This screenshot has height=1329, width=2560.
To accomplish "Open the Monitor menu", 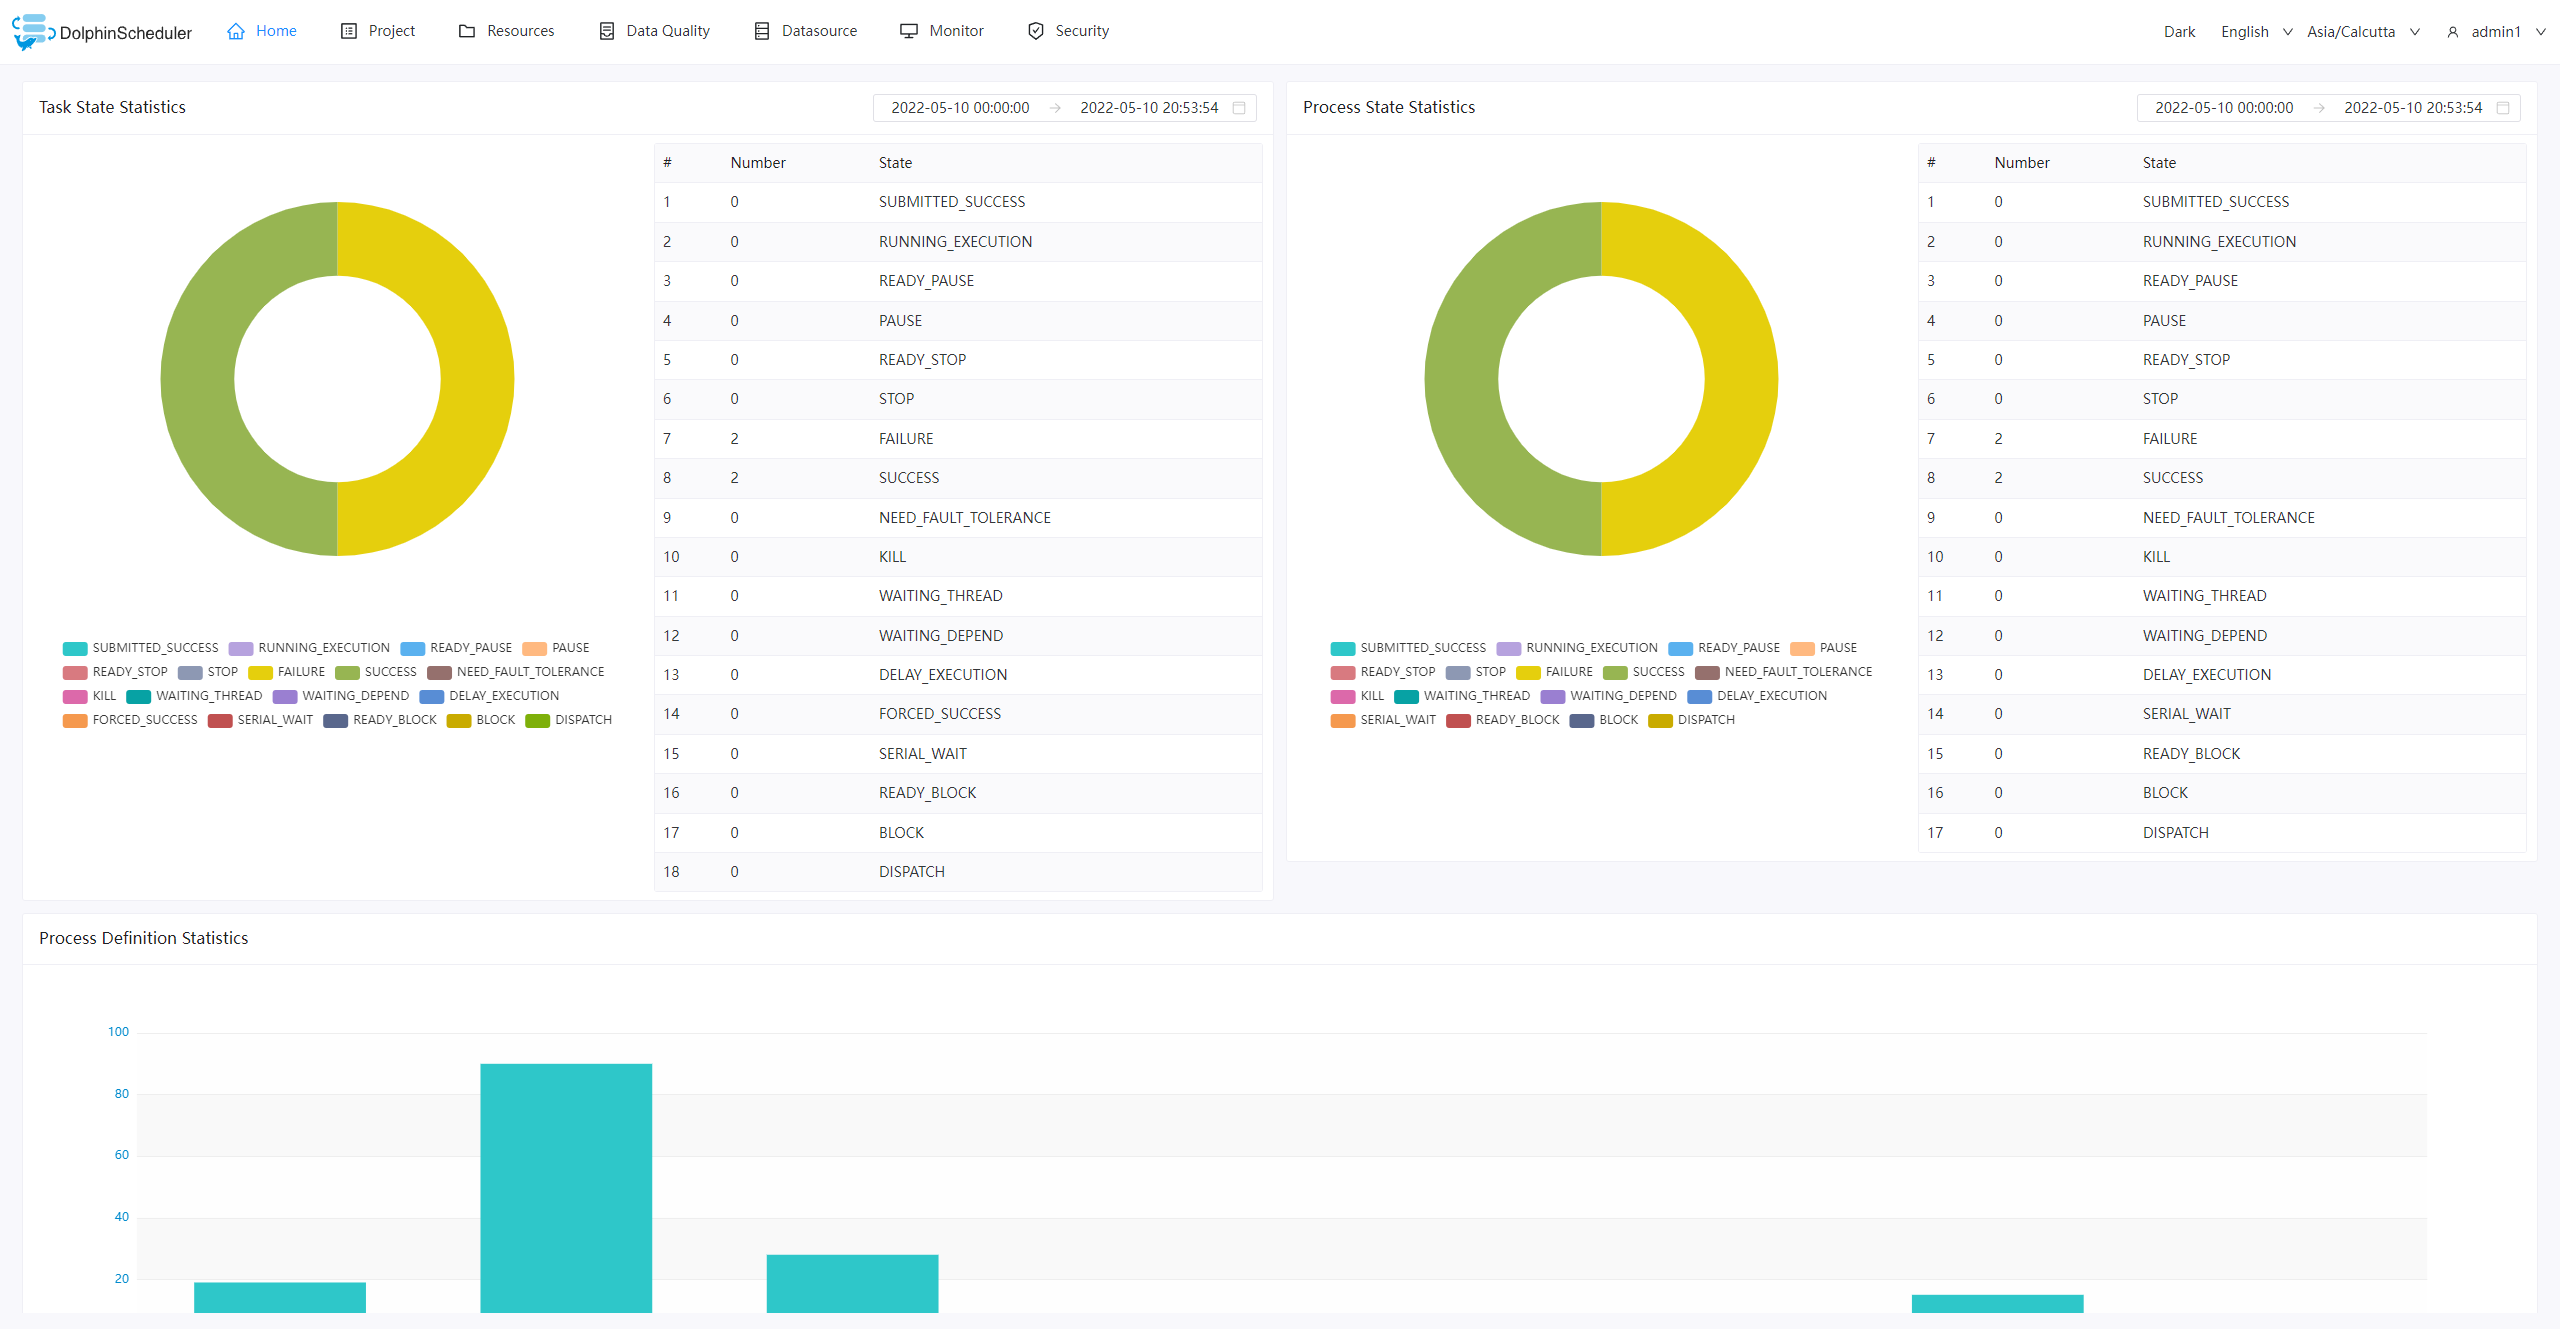I will pyautogui.click(x=956, y=31).
